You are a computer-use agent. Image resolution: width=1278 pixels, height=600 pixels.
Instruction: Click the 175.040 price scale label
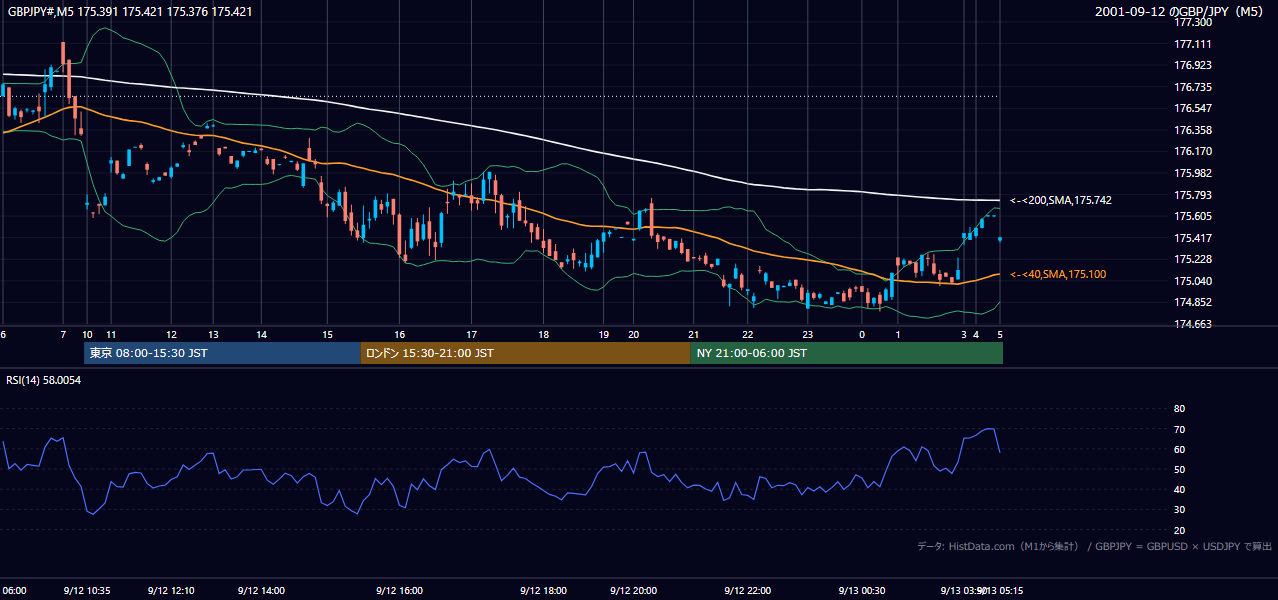click(x=1192, y=281)
